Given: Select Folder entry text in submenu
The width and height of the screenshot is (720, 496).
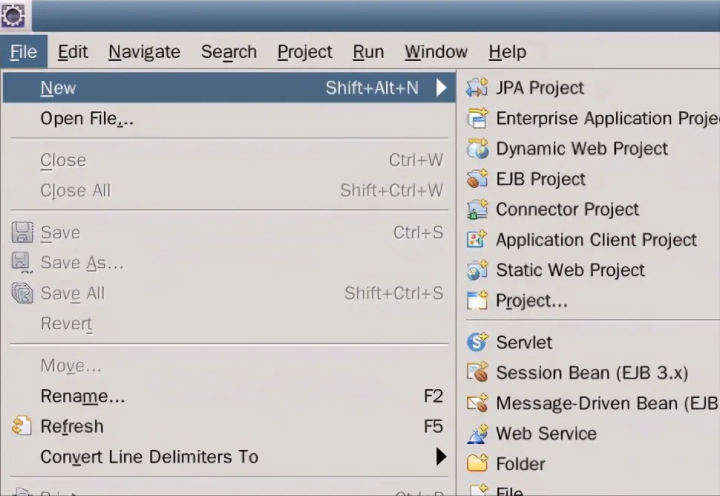Looking at the screenshot, I should [x=520, y=464].
